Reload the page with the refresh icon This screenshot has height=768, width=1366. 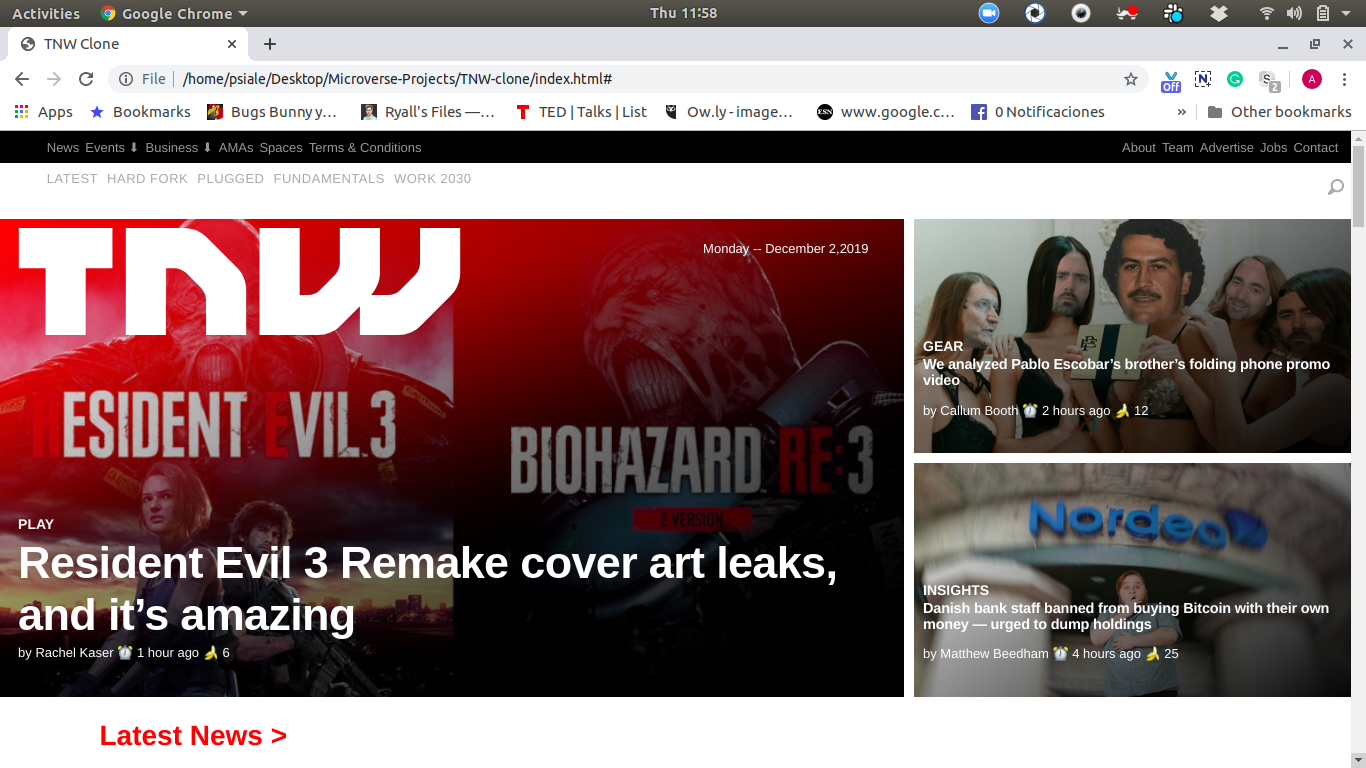(x=86, y=79)
